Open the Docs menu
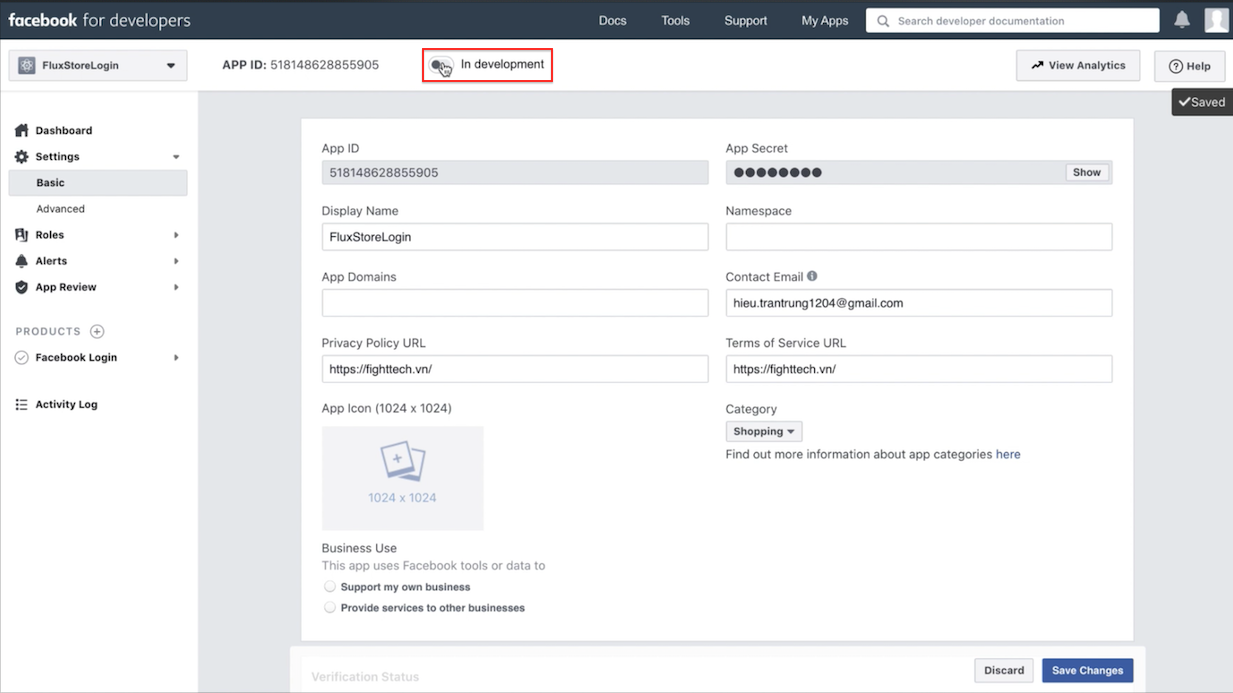Screen dimensions: 1233x693 click(x=612, y=21)
